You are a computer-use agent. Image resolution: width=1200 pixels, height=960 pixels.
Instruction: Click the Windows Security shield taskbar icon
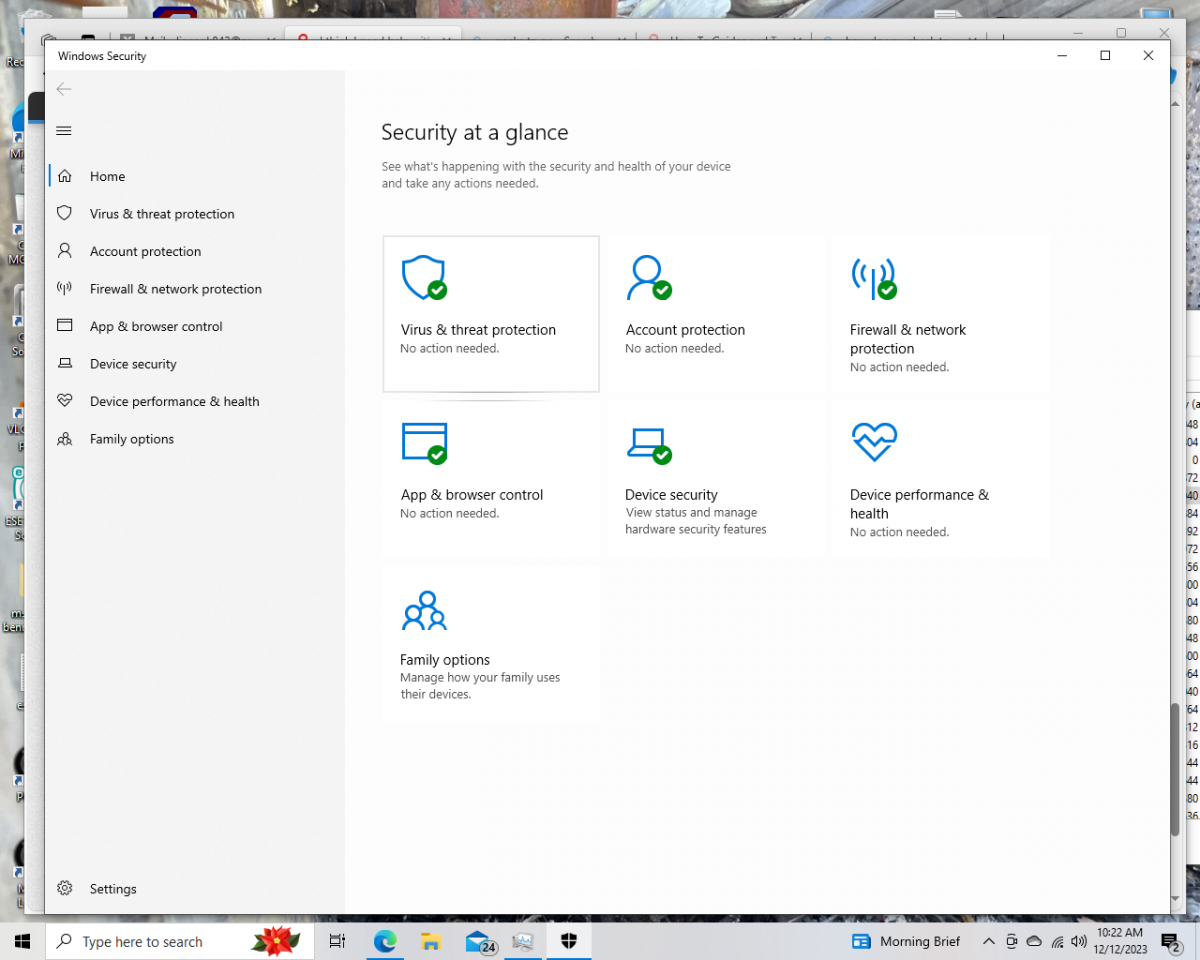coord(569,941)
